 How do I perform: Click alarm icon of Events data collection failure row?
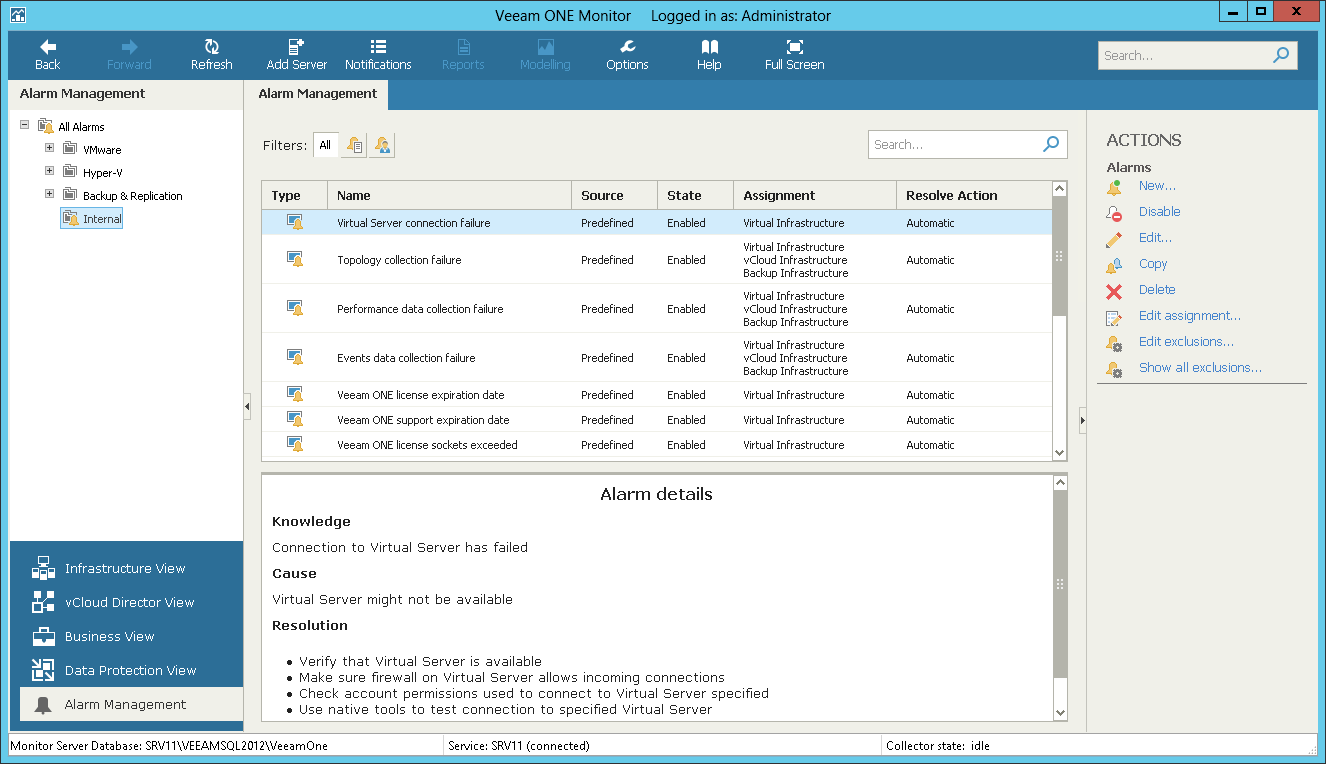[295, 358]
